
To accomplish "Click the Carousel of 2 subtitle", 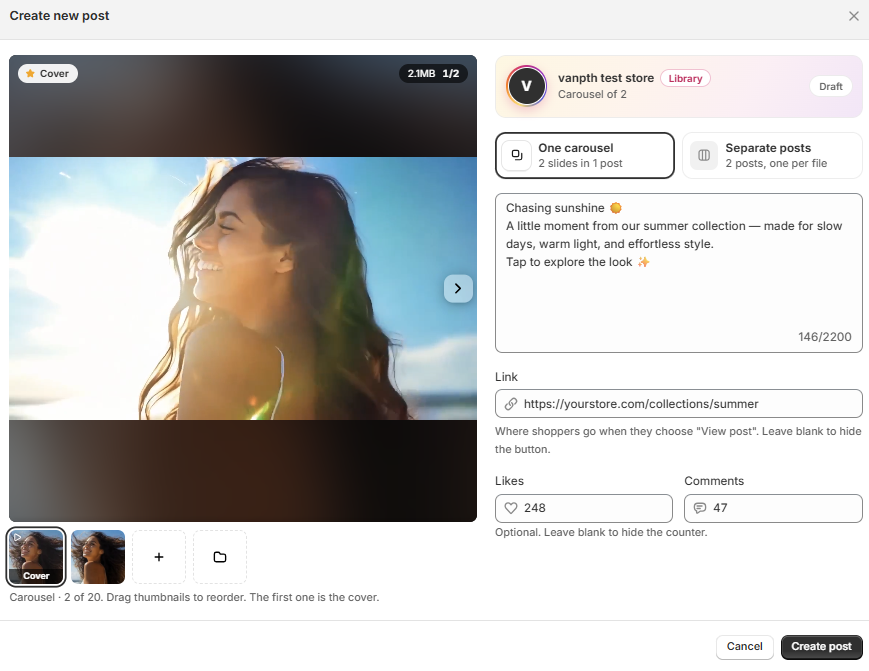I will 592,94.
